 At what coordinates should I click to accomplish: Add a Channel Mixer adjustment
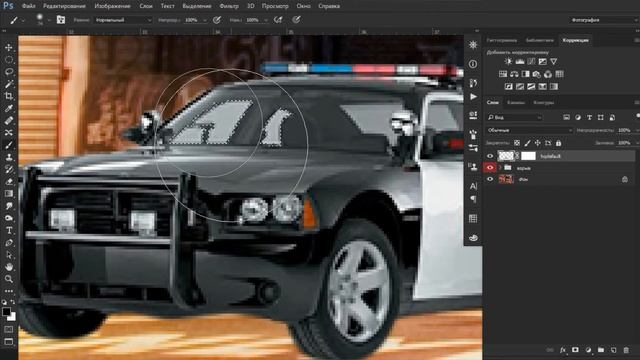click(548, 74)
